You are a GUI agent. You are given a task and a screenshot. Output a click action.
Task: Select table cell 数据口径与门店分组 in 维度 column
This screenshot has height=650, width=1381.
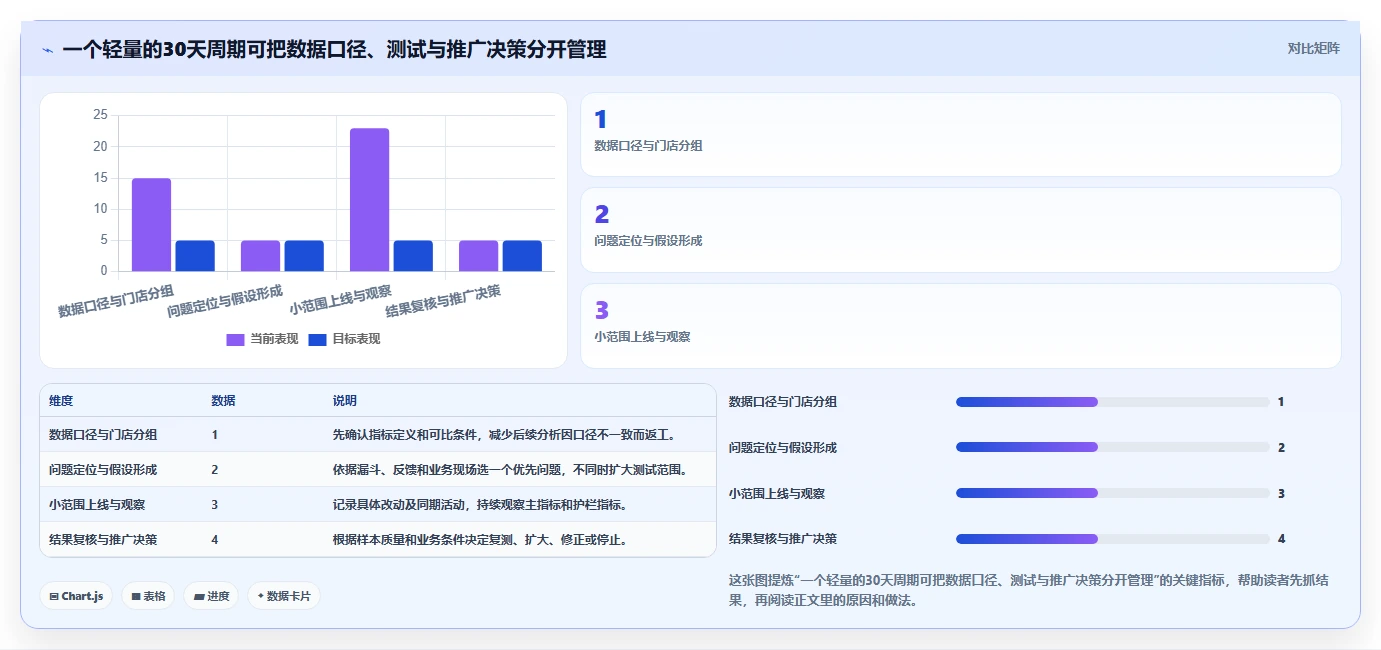pyautogui.click(x=103, y=435)
